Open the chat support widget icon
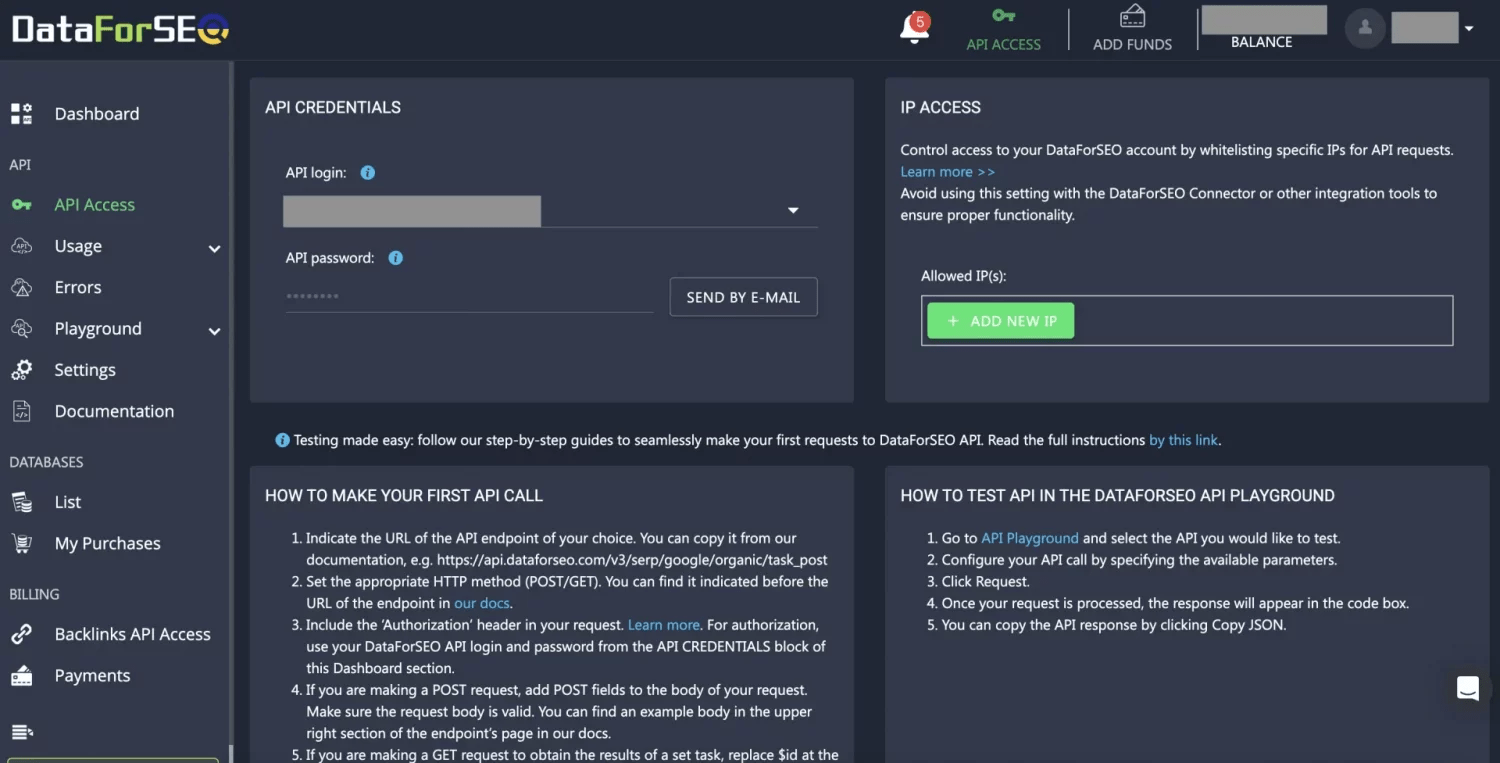Viewport: 1500px width, 763px height. 1467,689
